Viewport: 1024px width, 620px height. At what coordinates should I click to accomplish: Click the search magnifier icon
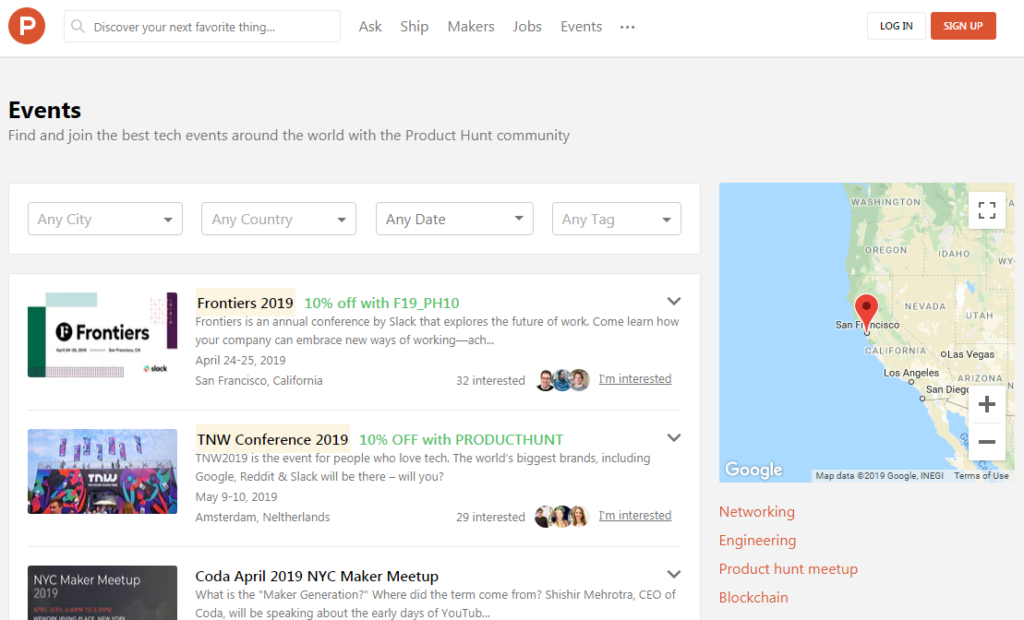coord(78,27)
